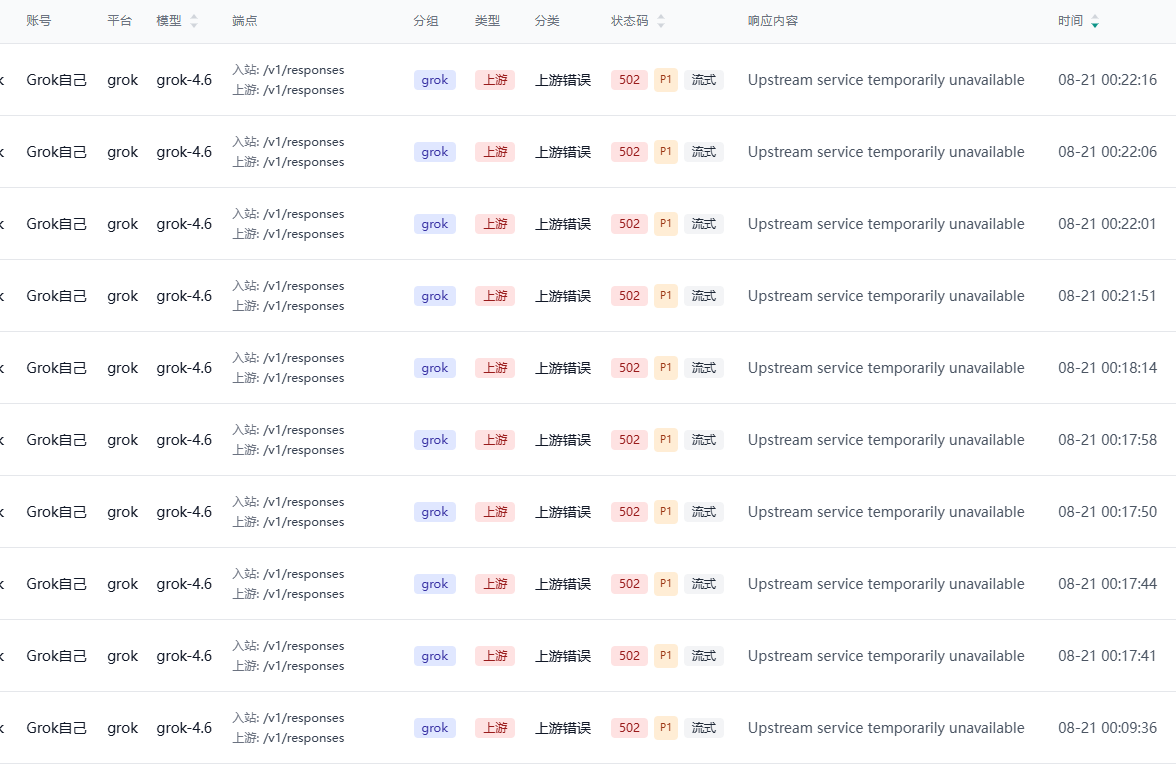The width and height of the screenshot is (1176, 777).
Task: Click the P1 tag in the 00:21:51 row
Action: click(666, 296)
